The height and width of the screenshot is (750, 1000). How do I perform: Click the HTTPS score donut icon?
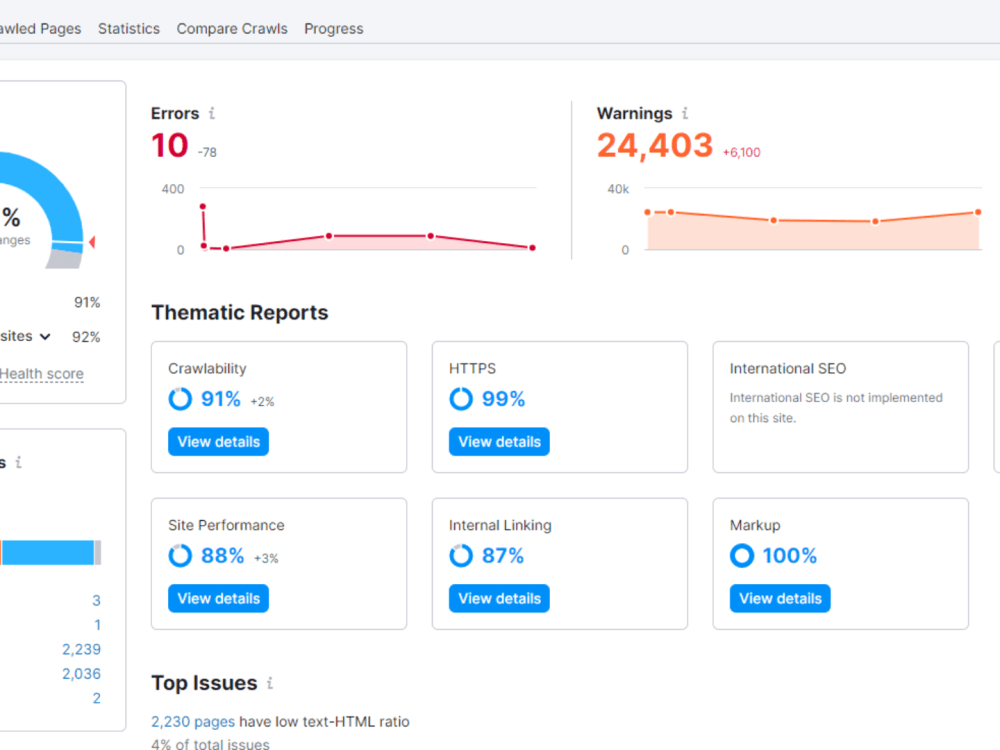pos(460,399)
